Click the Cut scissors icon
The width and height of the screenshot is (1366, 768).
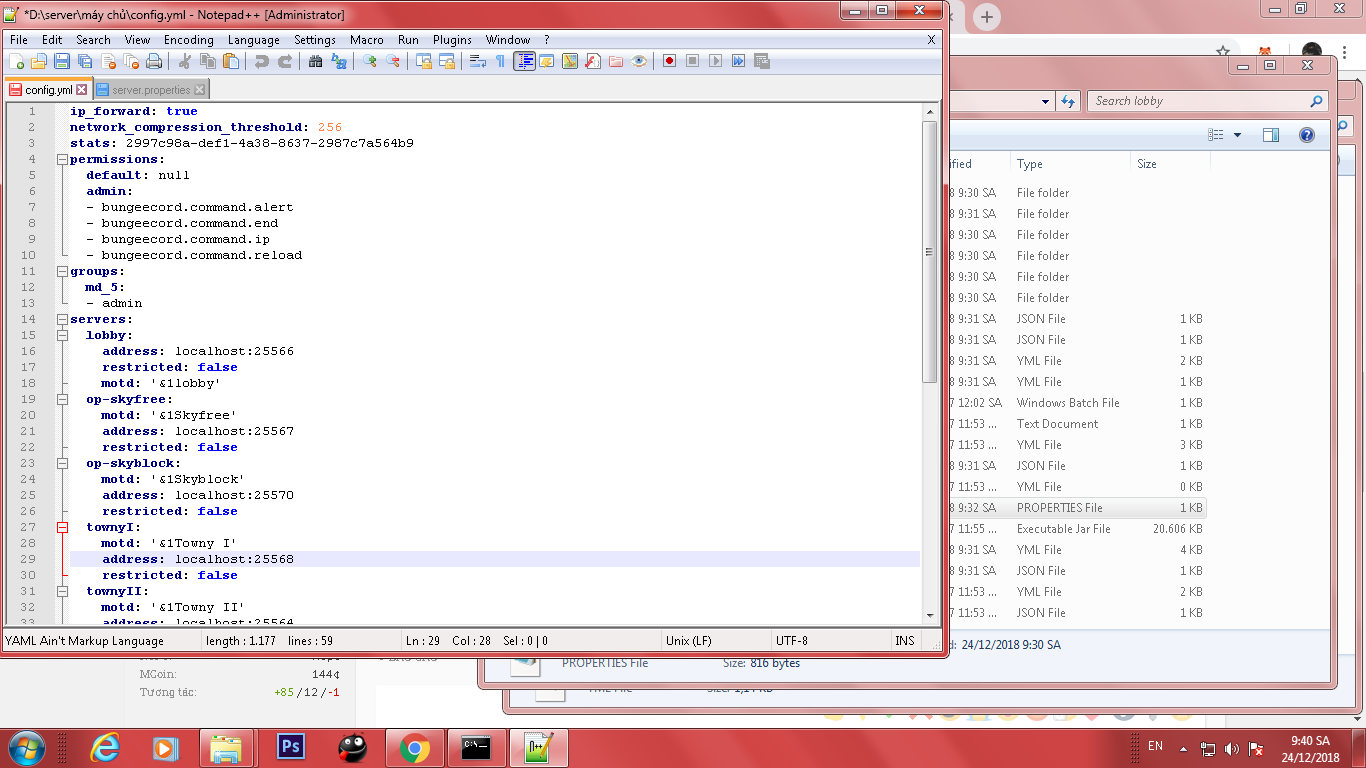coord(186,62)
